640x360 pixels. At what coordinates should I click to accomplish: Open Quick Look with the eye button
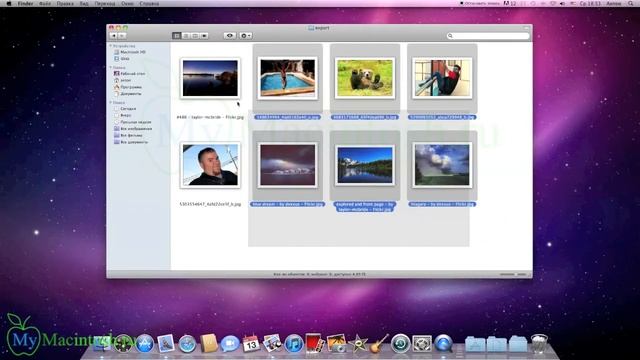[230, 36]
